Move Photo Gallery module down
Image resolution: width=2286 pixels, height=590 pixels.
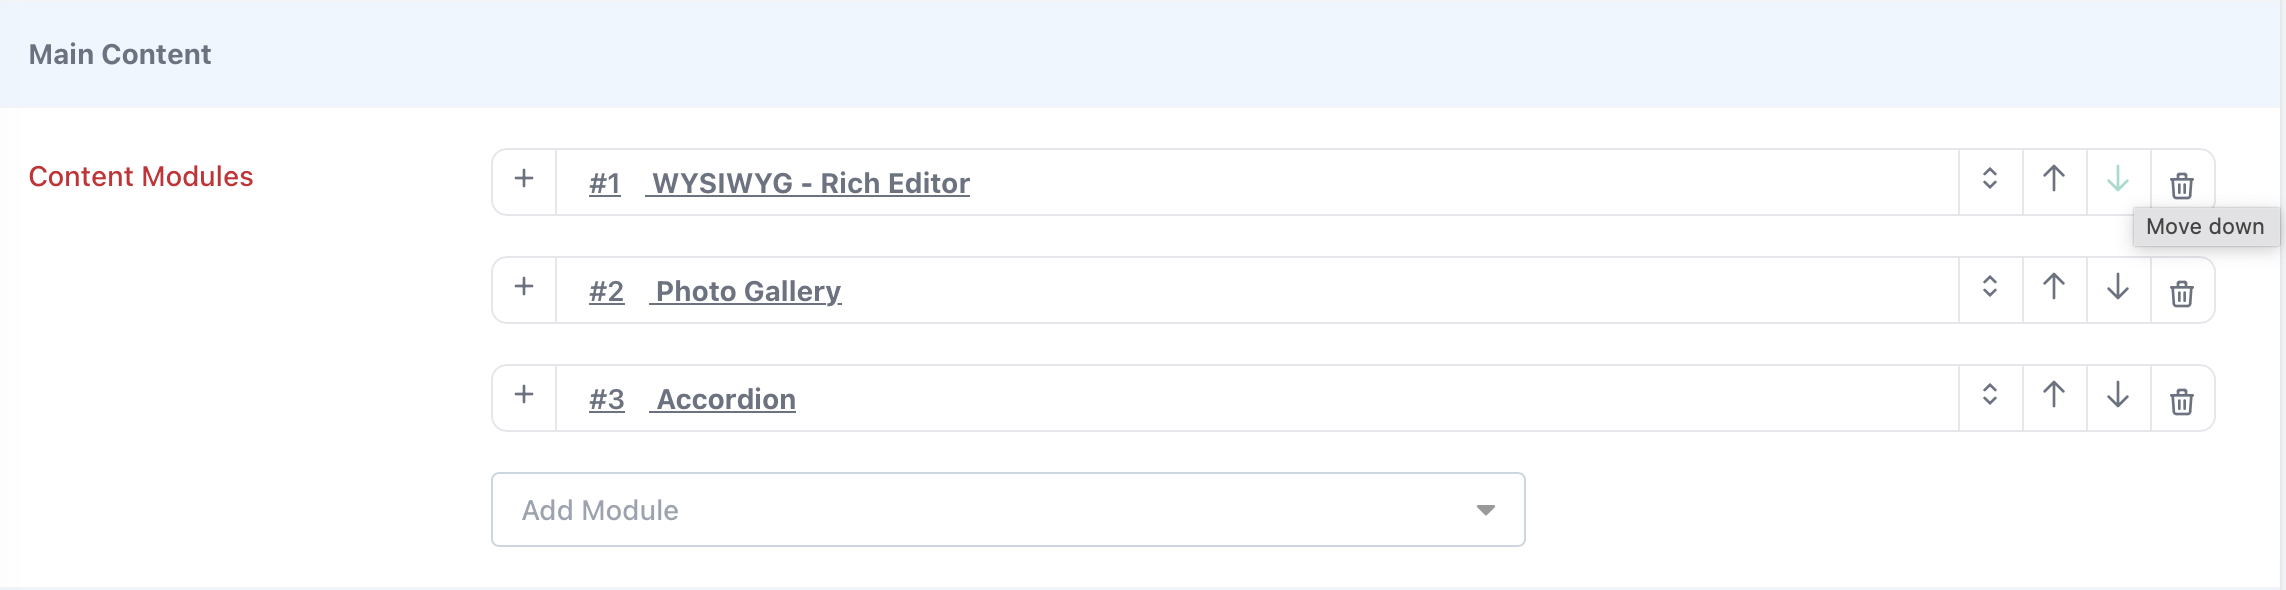click(x=2118, y=289)
